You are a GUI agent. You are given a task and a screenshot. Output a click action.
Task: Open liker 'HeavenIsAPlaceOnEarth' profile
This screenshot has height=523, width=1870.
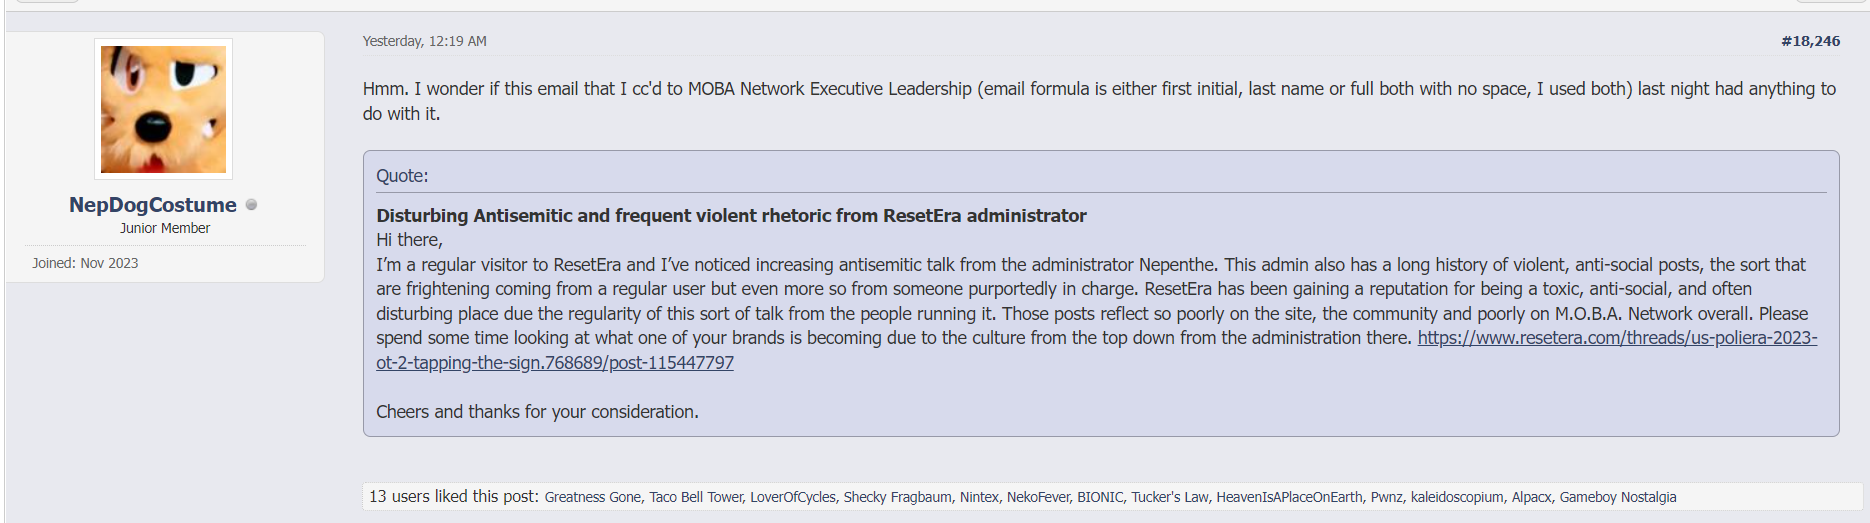tap(1289, 497)
